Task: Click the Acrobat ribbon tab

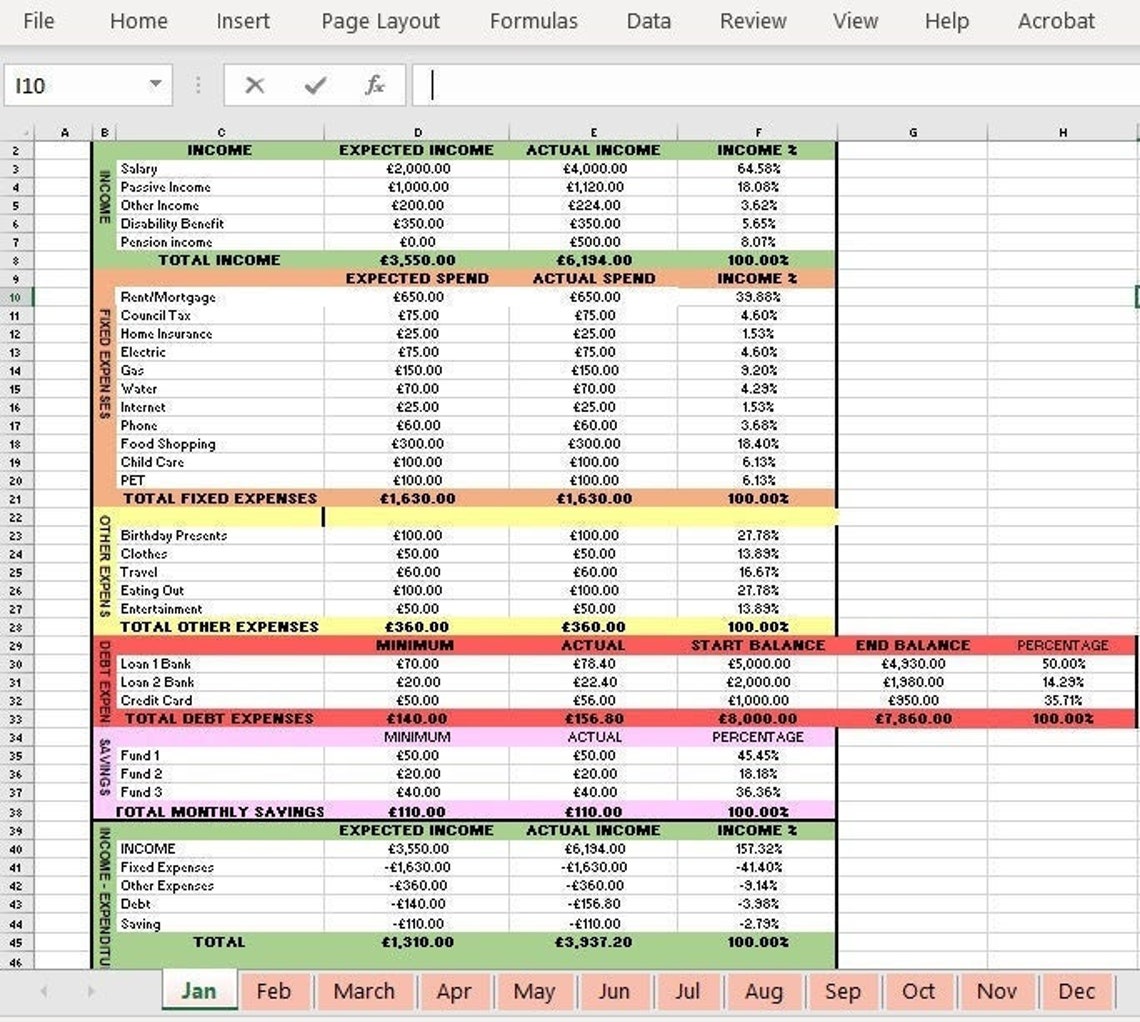Action: tap(1056, 21)
